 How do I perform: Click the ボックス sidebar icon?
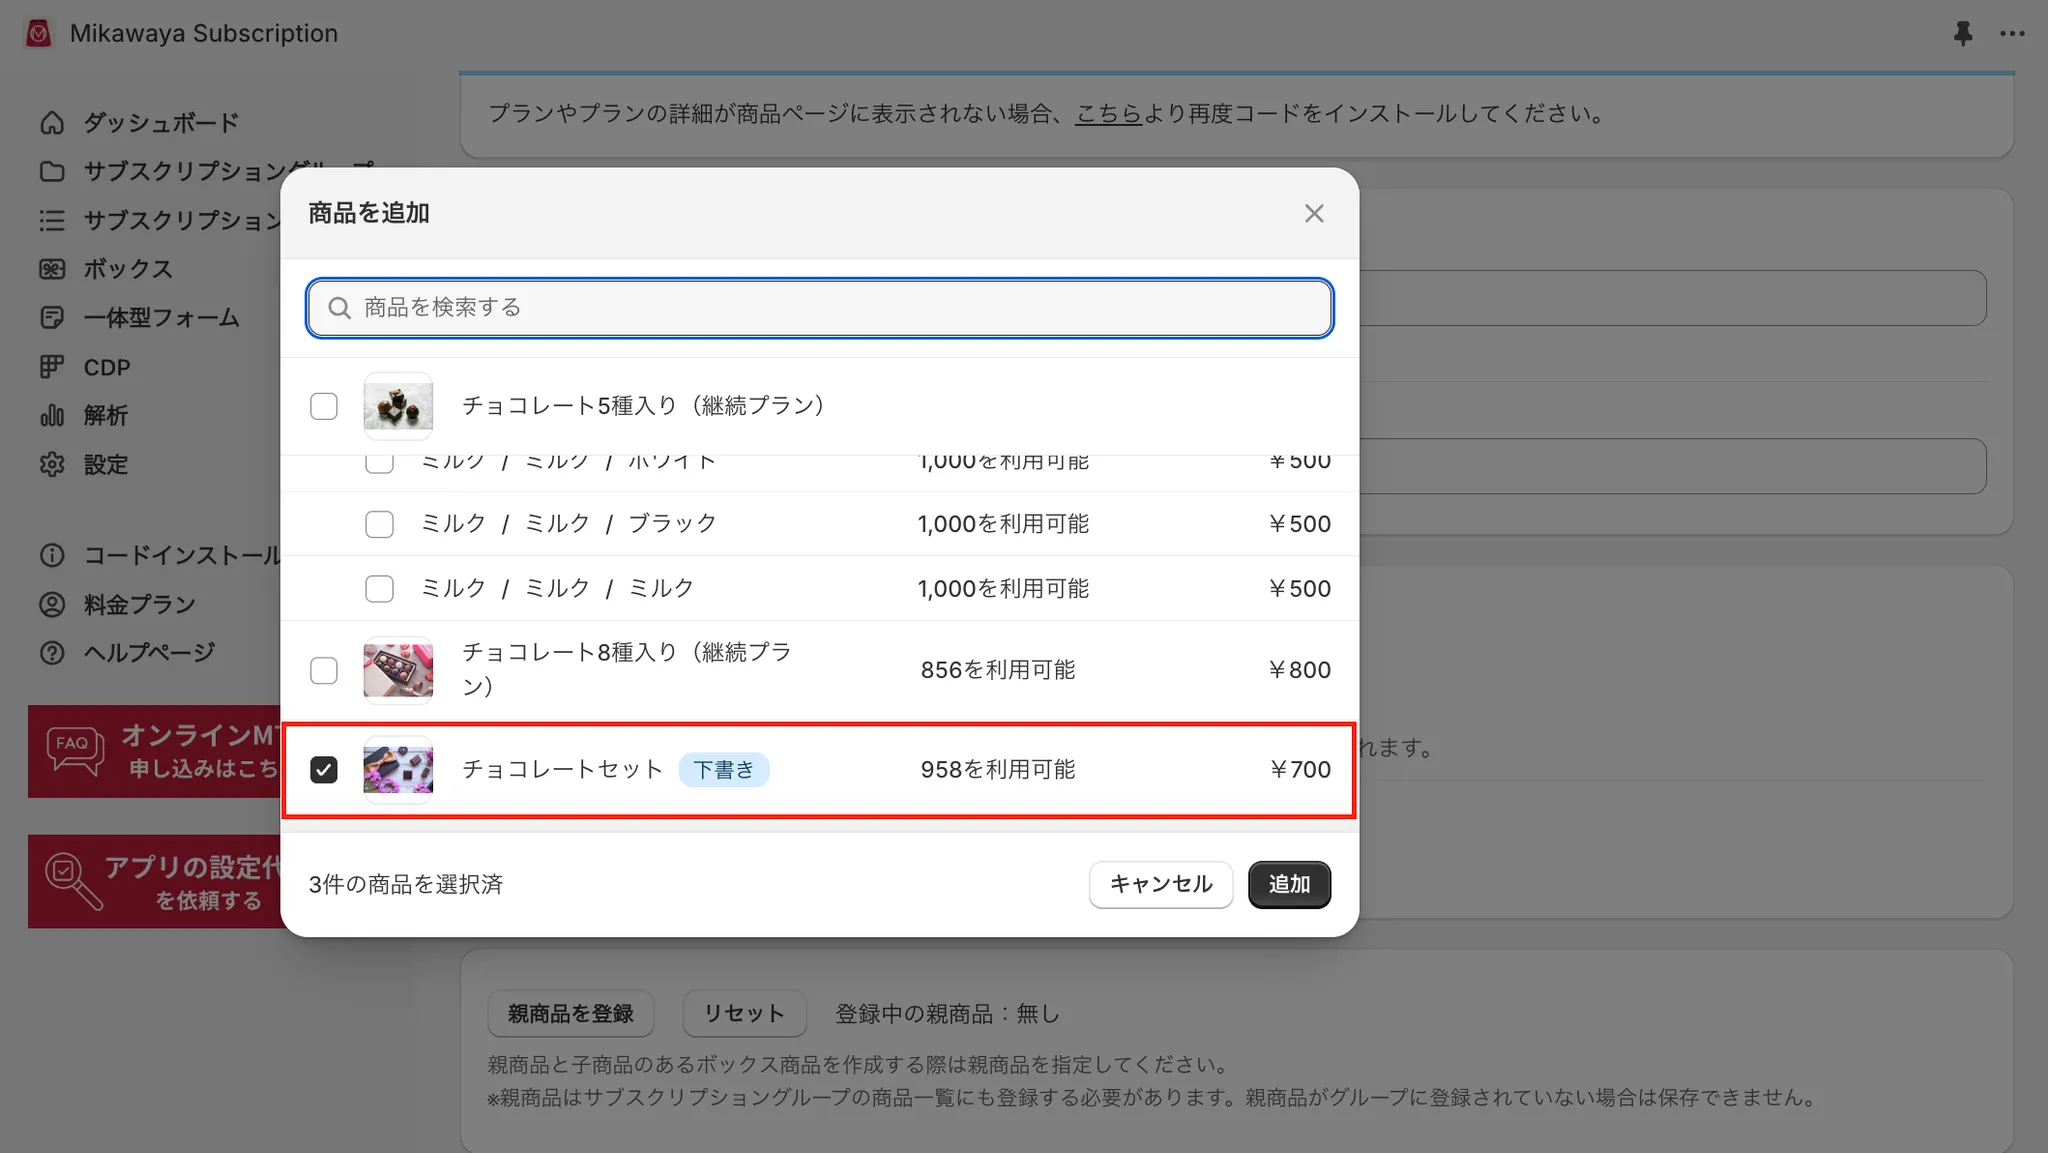click(x=52, y=269)
